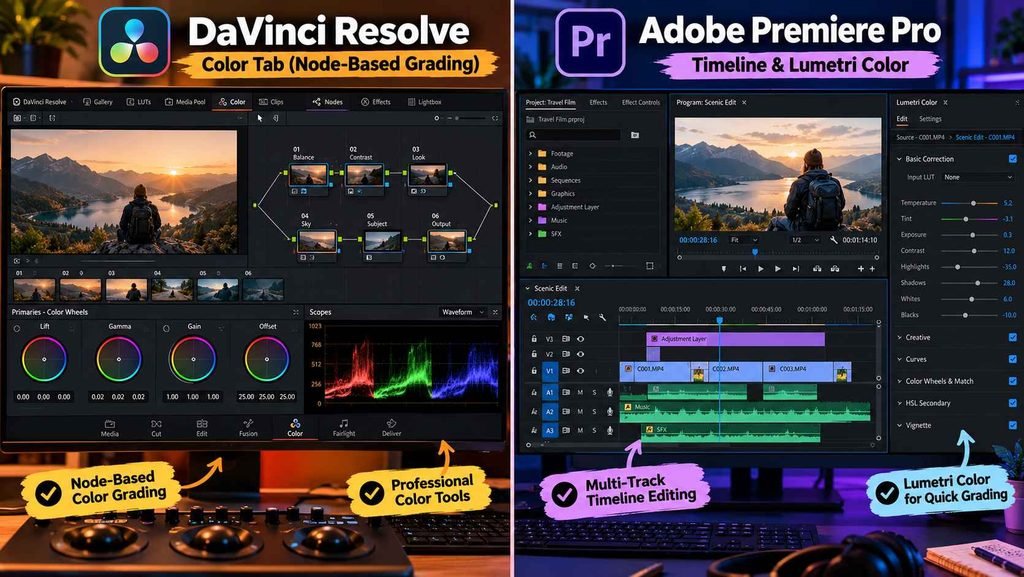Image resolution: width=1024 pixels, height=577 pixels.
Task: Step back one frame in the Program monitor
Action: click(743, 269)
